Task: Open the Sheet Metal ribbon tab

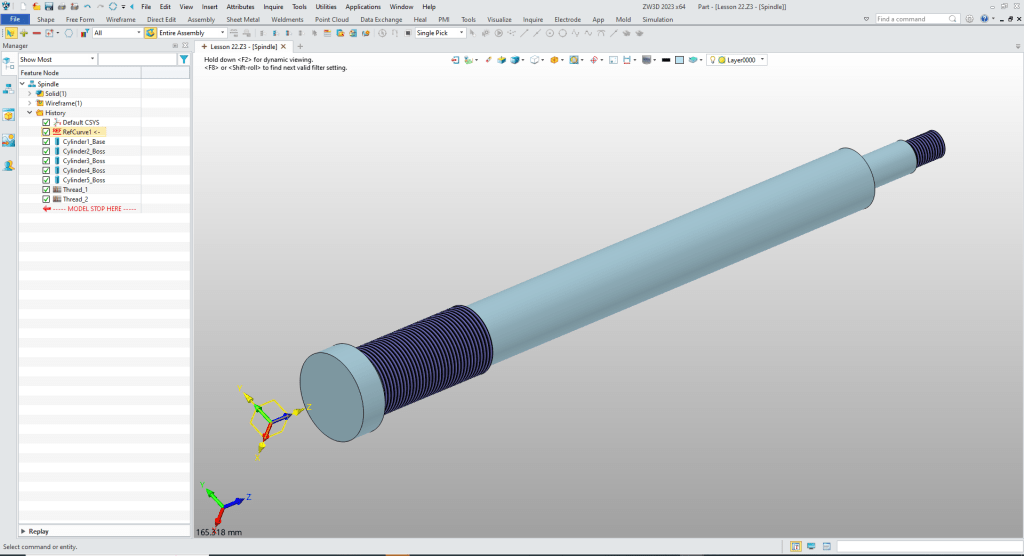Action: point(242,19)
